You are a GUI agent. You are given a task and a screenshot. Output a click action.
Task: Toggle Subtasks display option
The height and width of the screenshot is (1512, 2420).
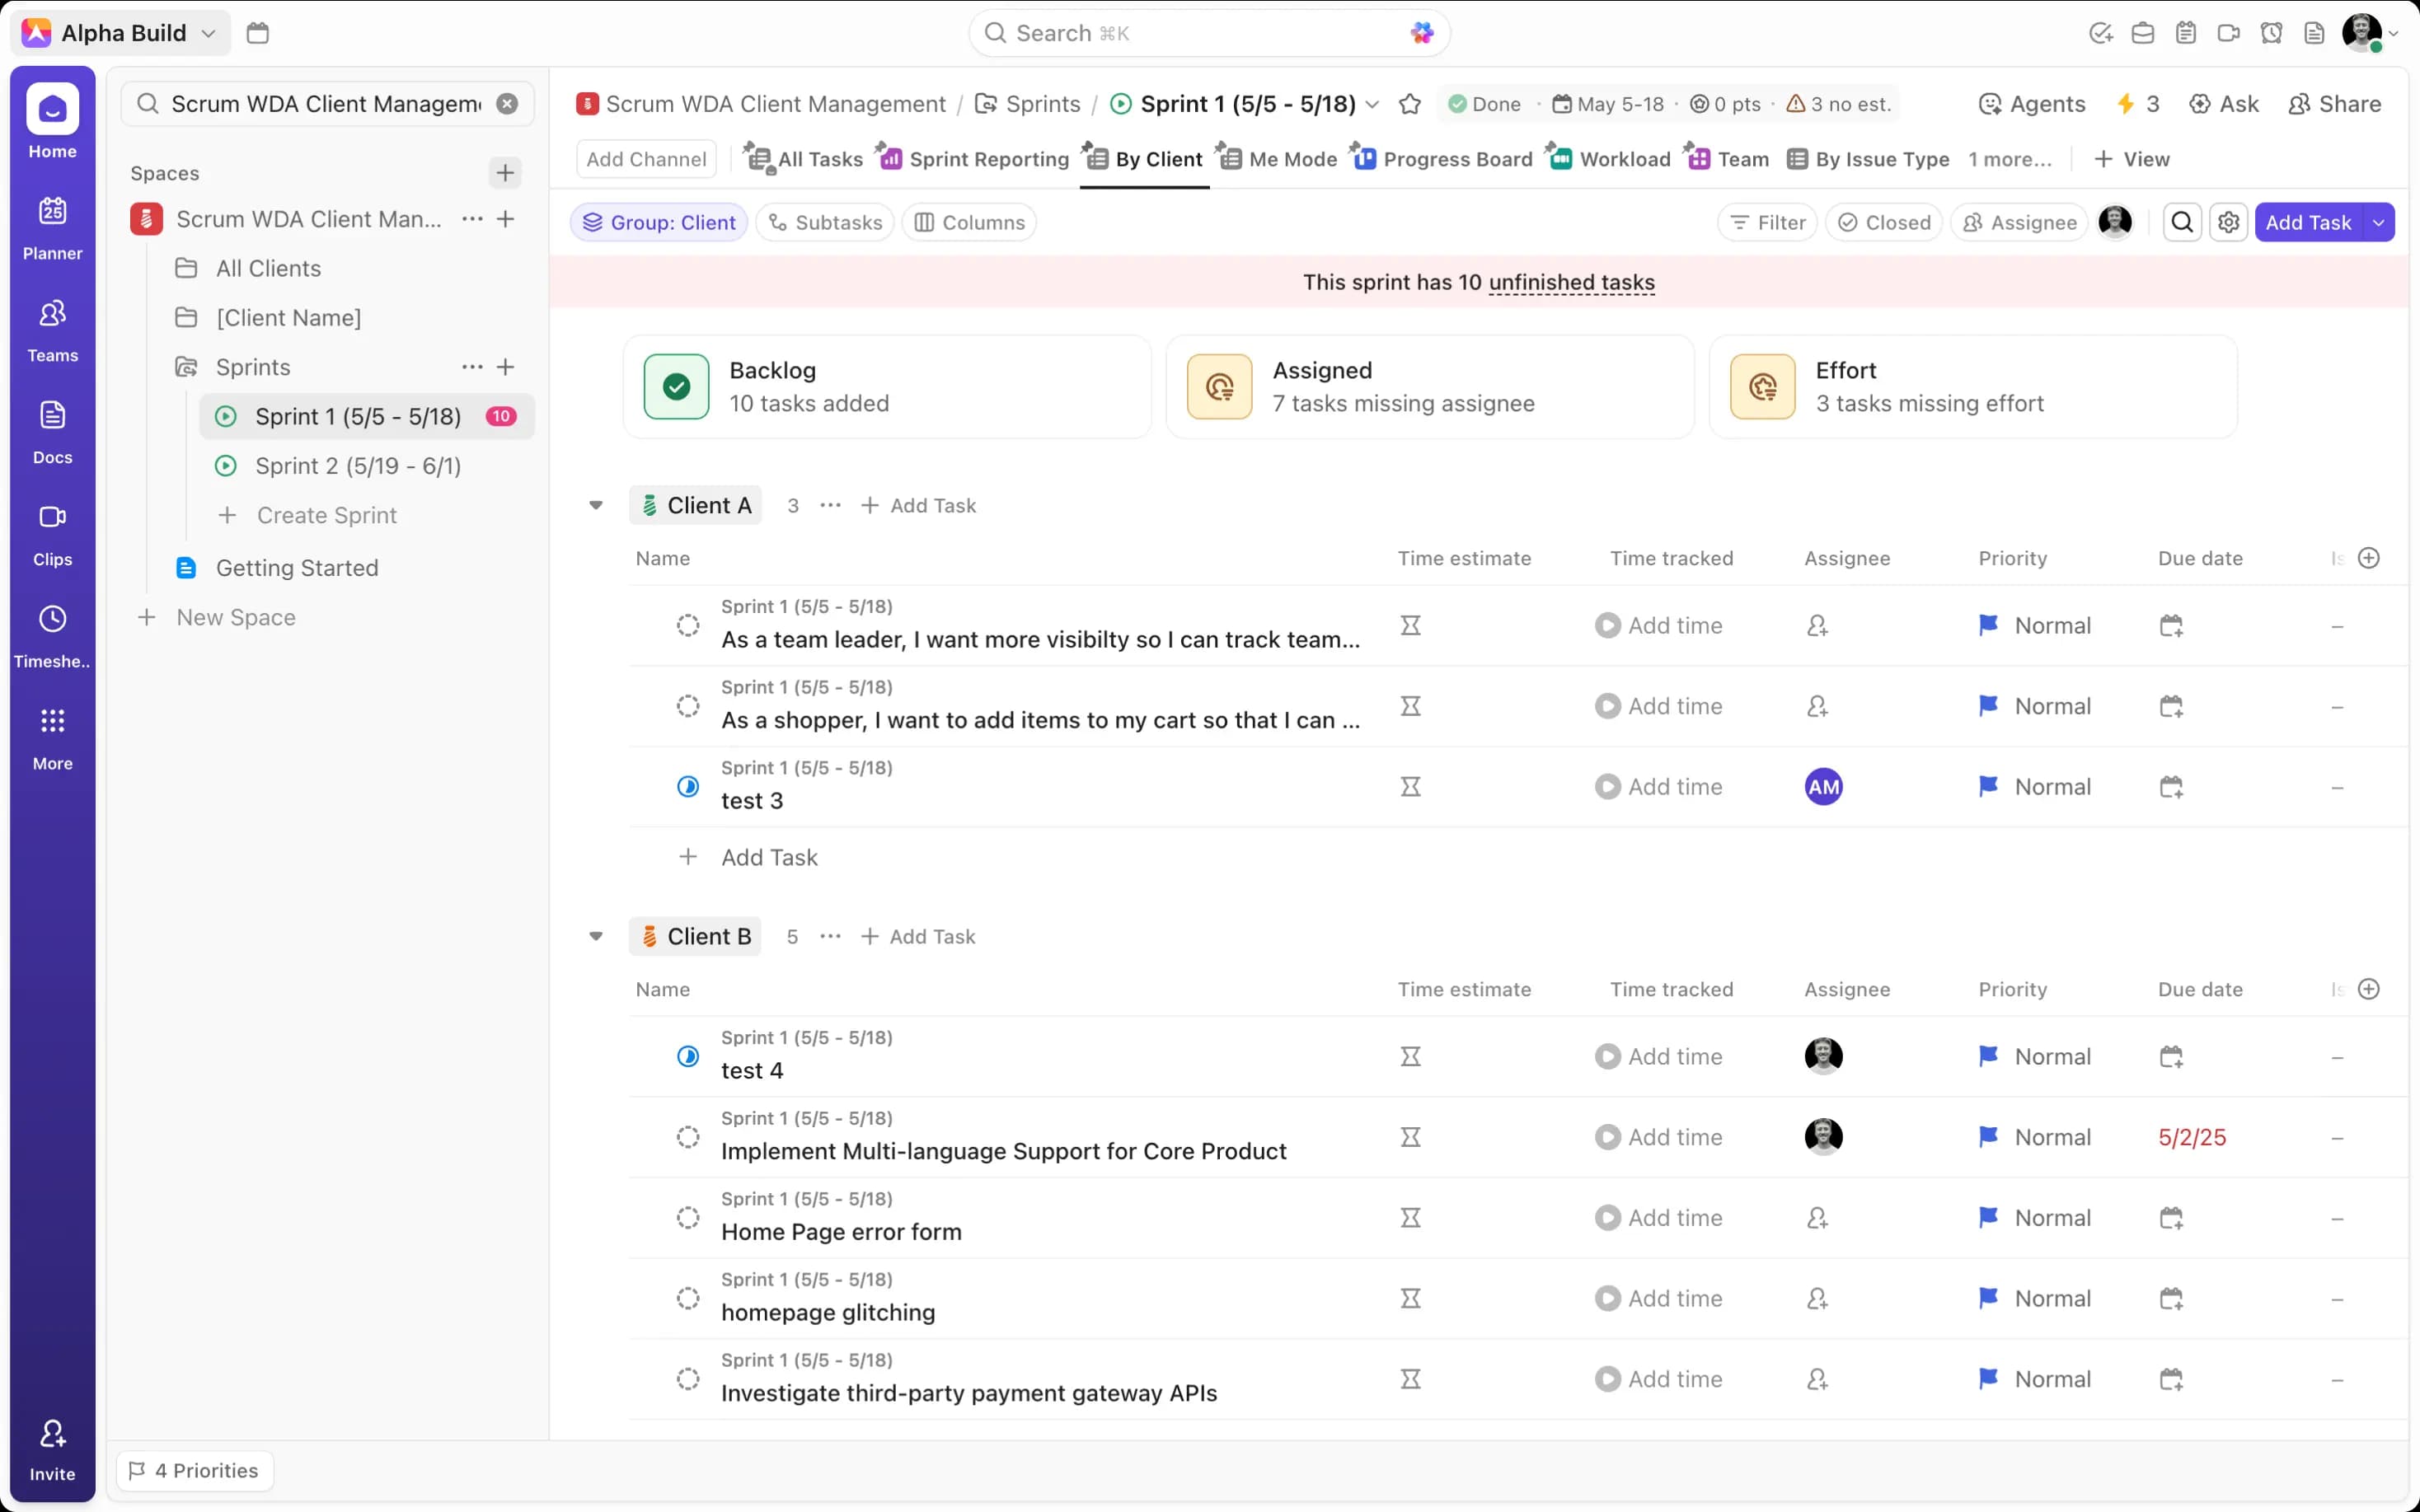coord(825,222)
